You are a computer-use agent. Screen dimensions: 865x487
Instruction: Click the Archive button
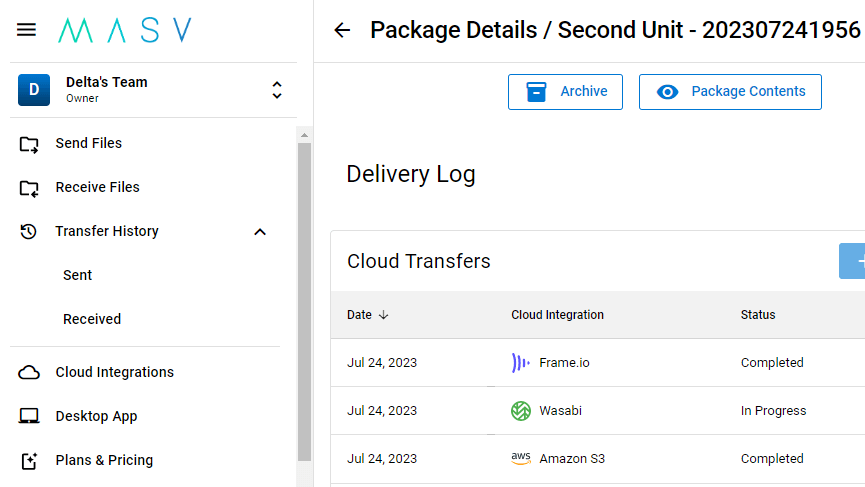pos(565,92)
